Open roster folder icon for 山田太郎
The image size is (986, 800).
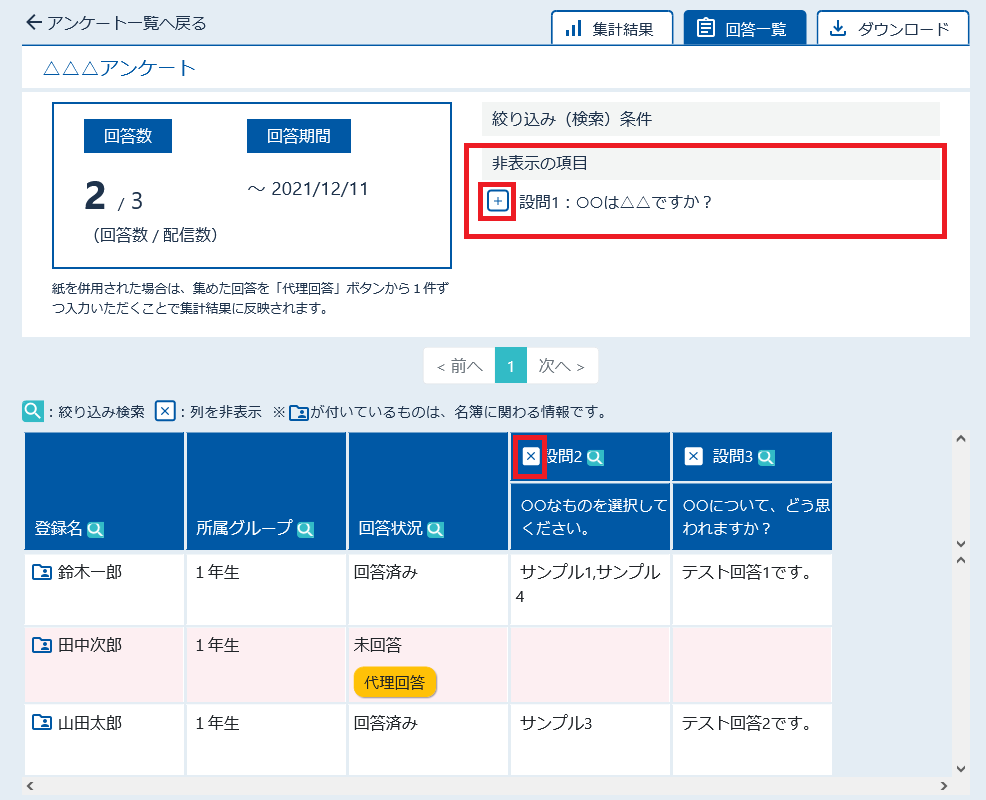pos(42,722)
